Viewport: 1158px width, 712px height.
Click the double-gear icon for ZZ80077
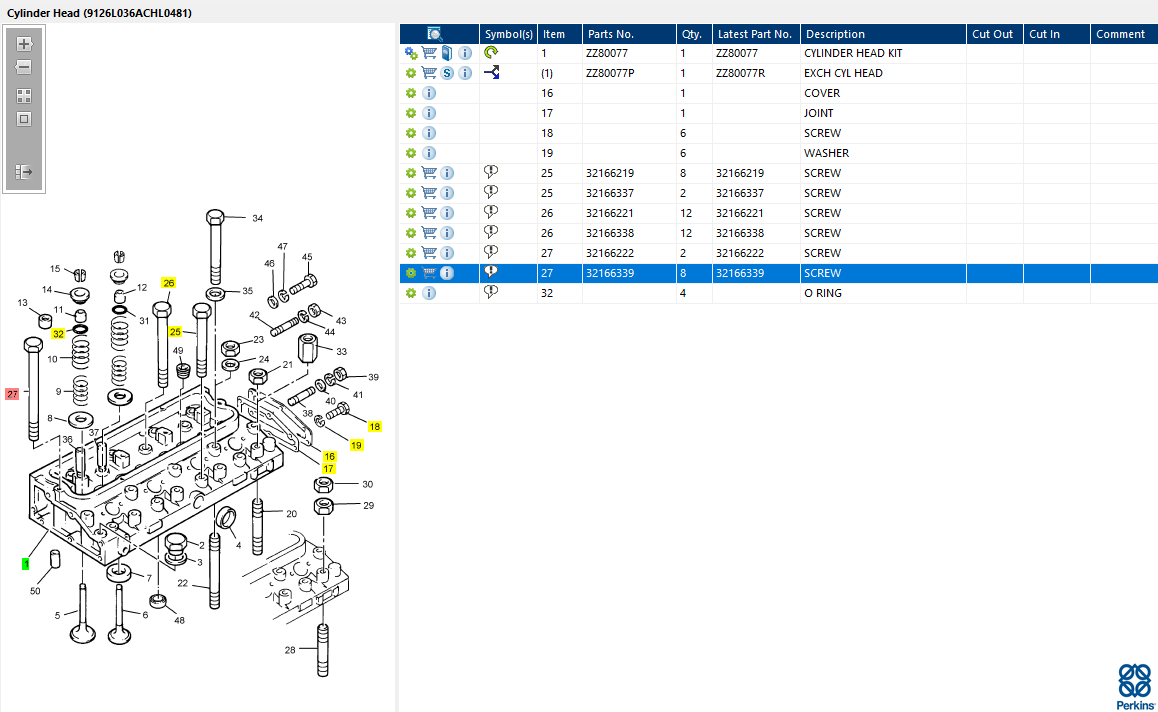click(x=411, y=53)
